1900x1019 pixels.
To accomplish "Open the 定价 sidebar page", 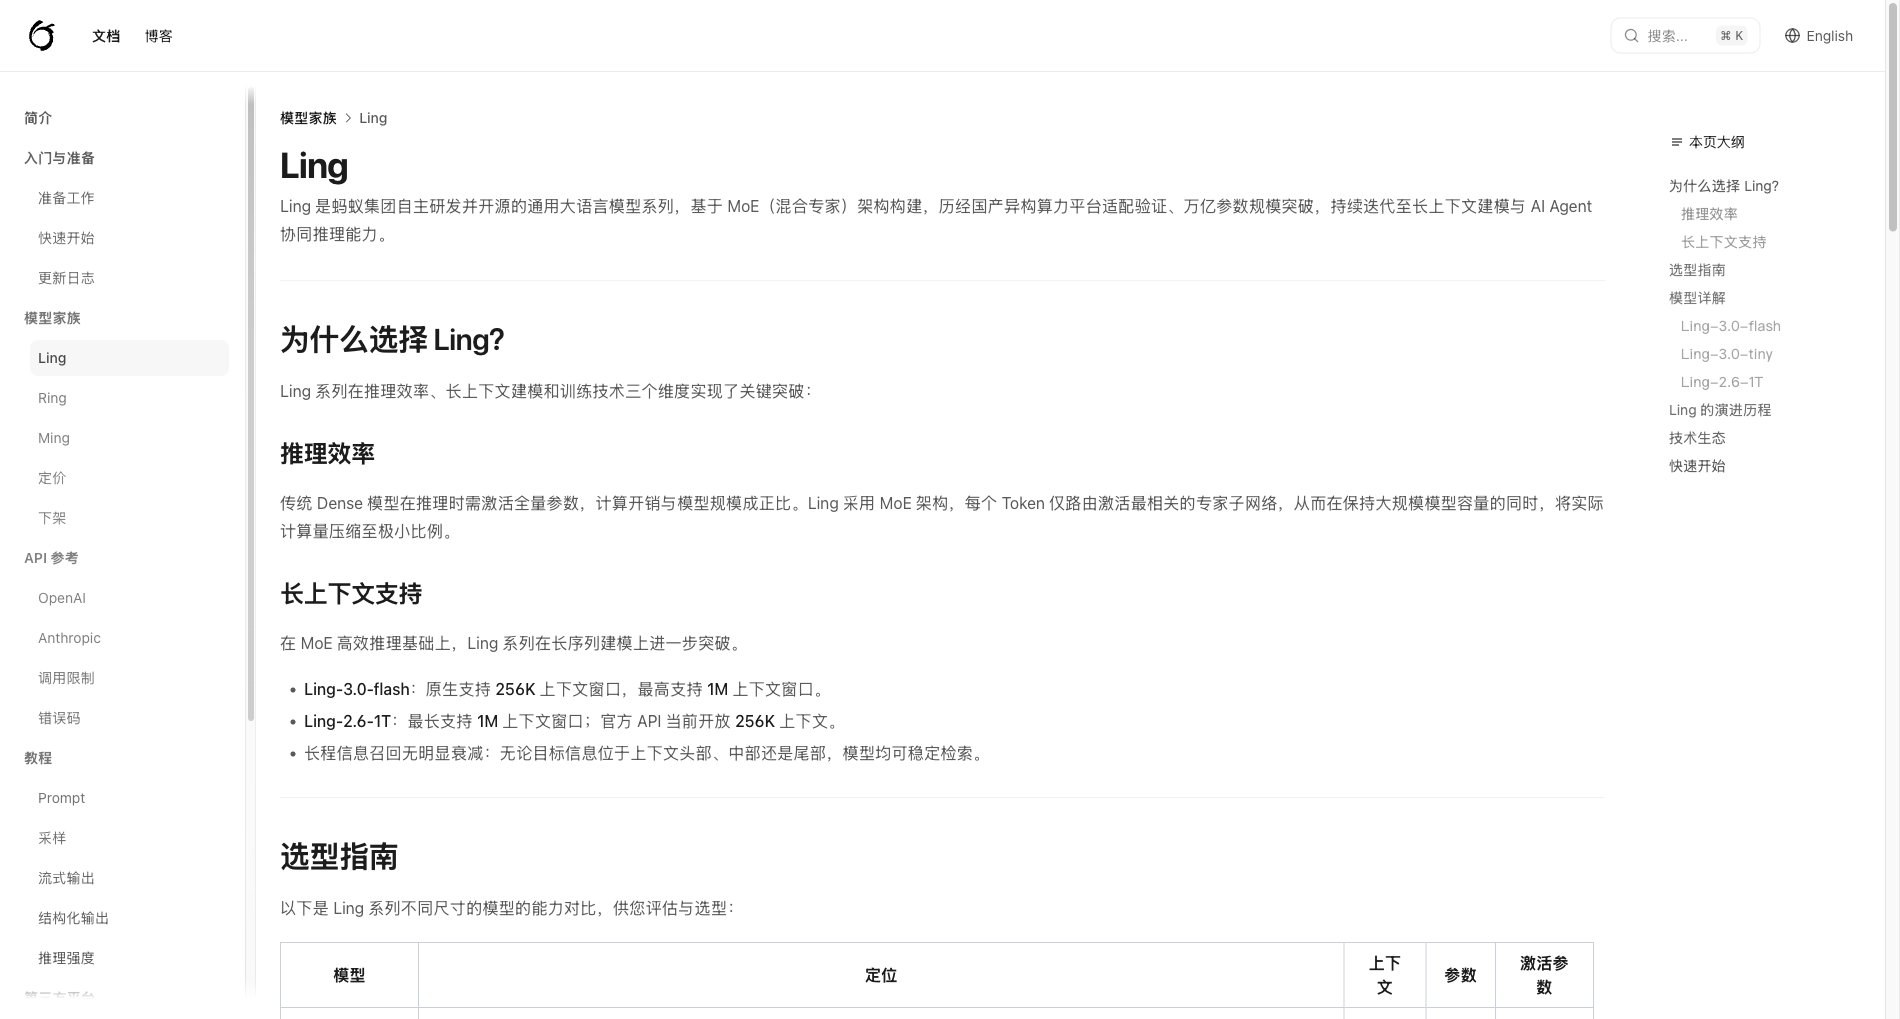I will point(52,478).
